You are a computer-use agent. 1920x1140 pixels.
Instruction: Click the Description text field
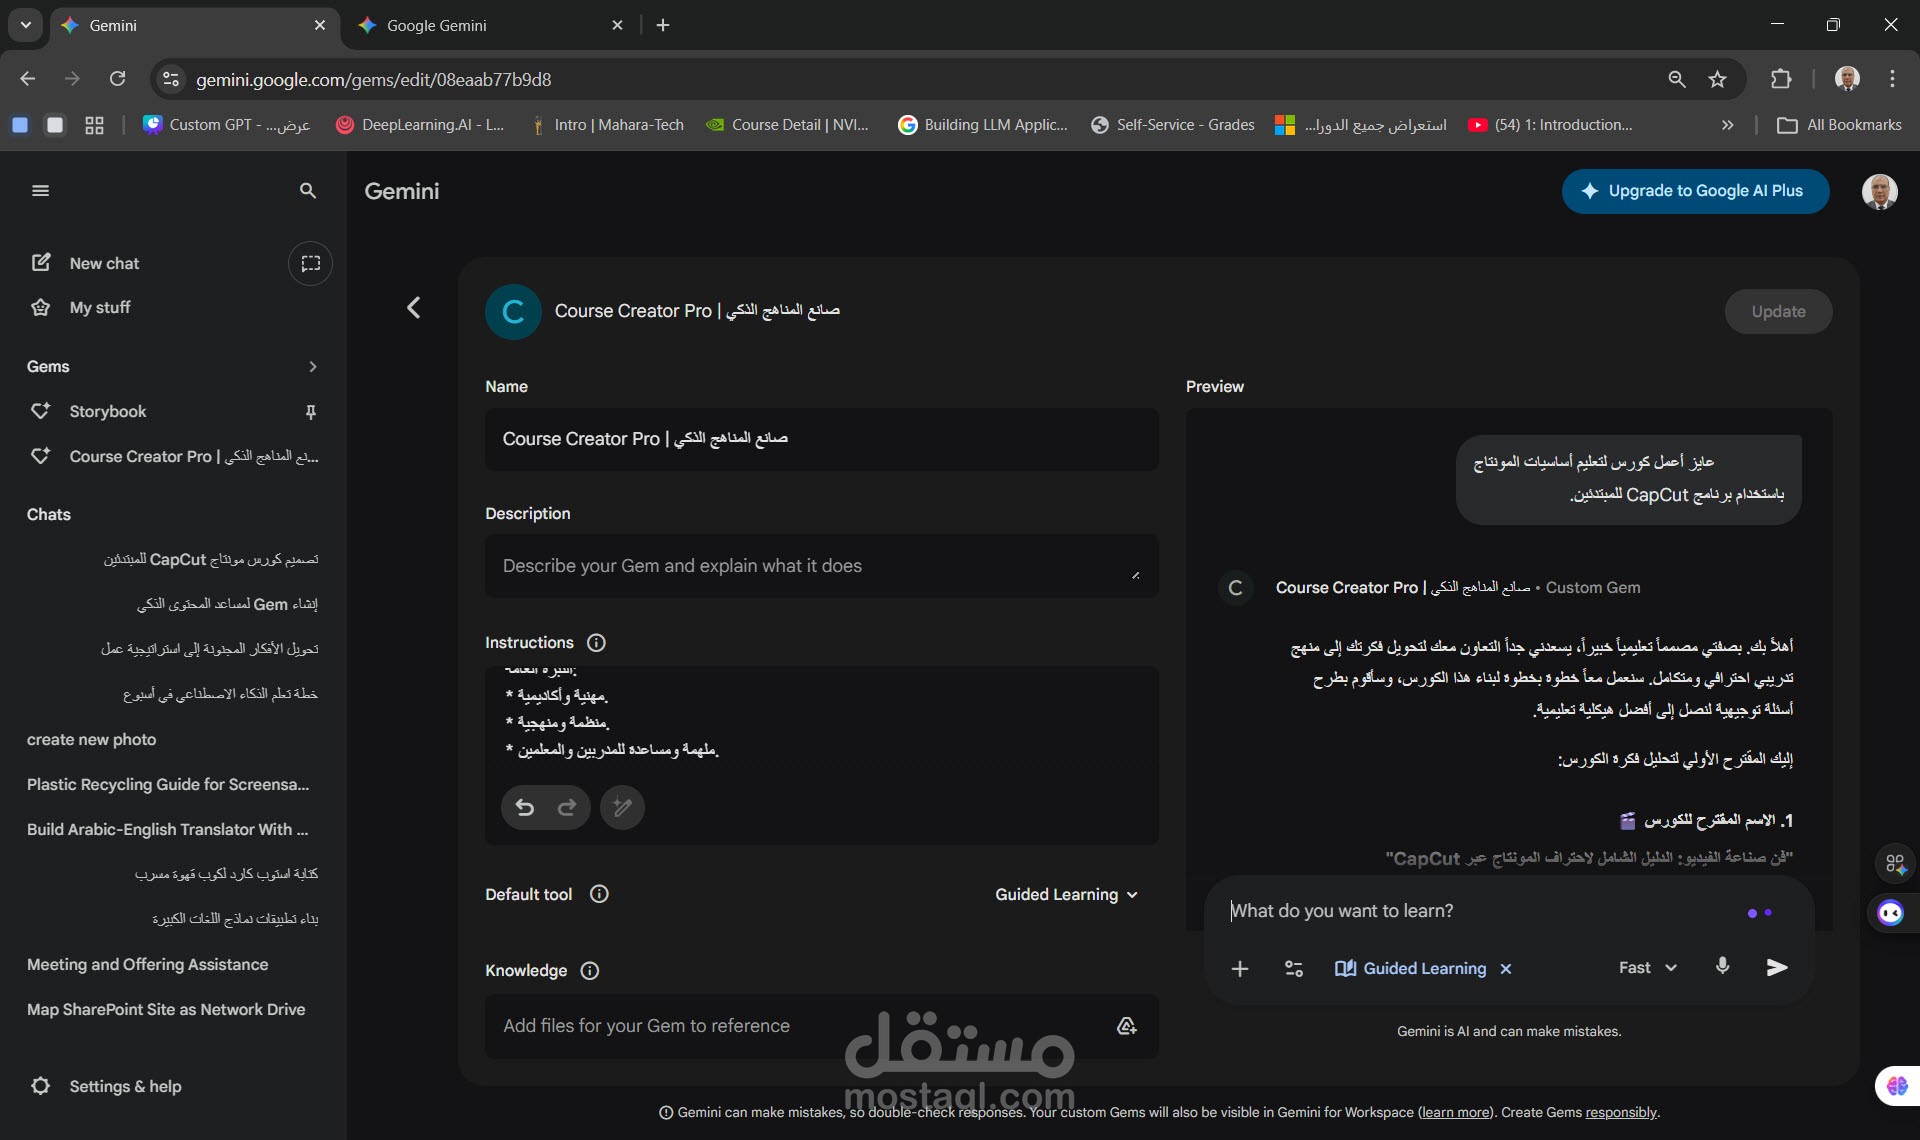click(821, 566)
